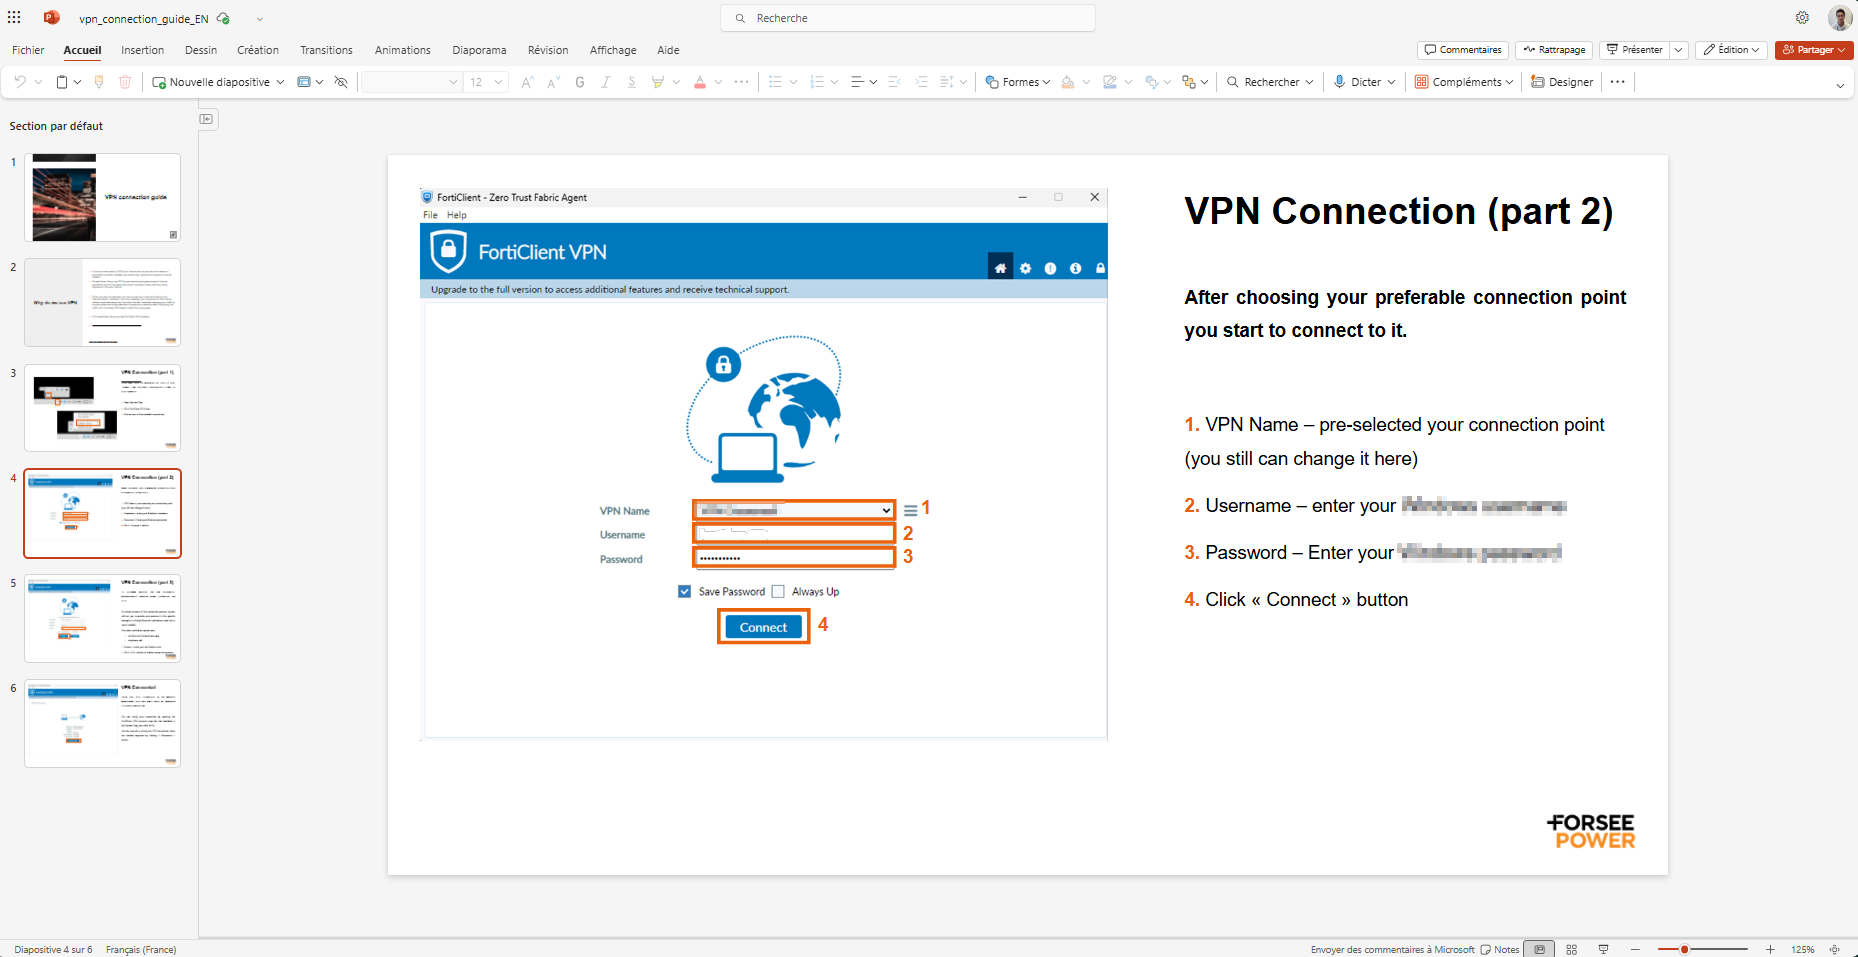Switch to slide sorter view icon

1572,949
